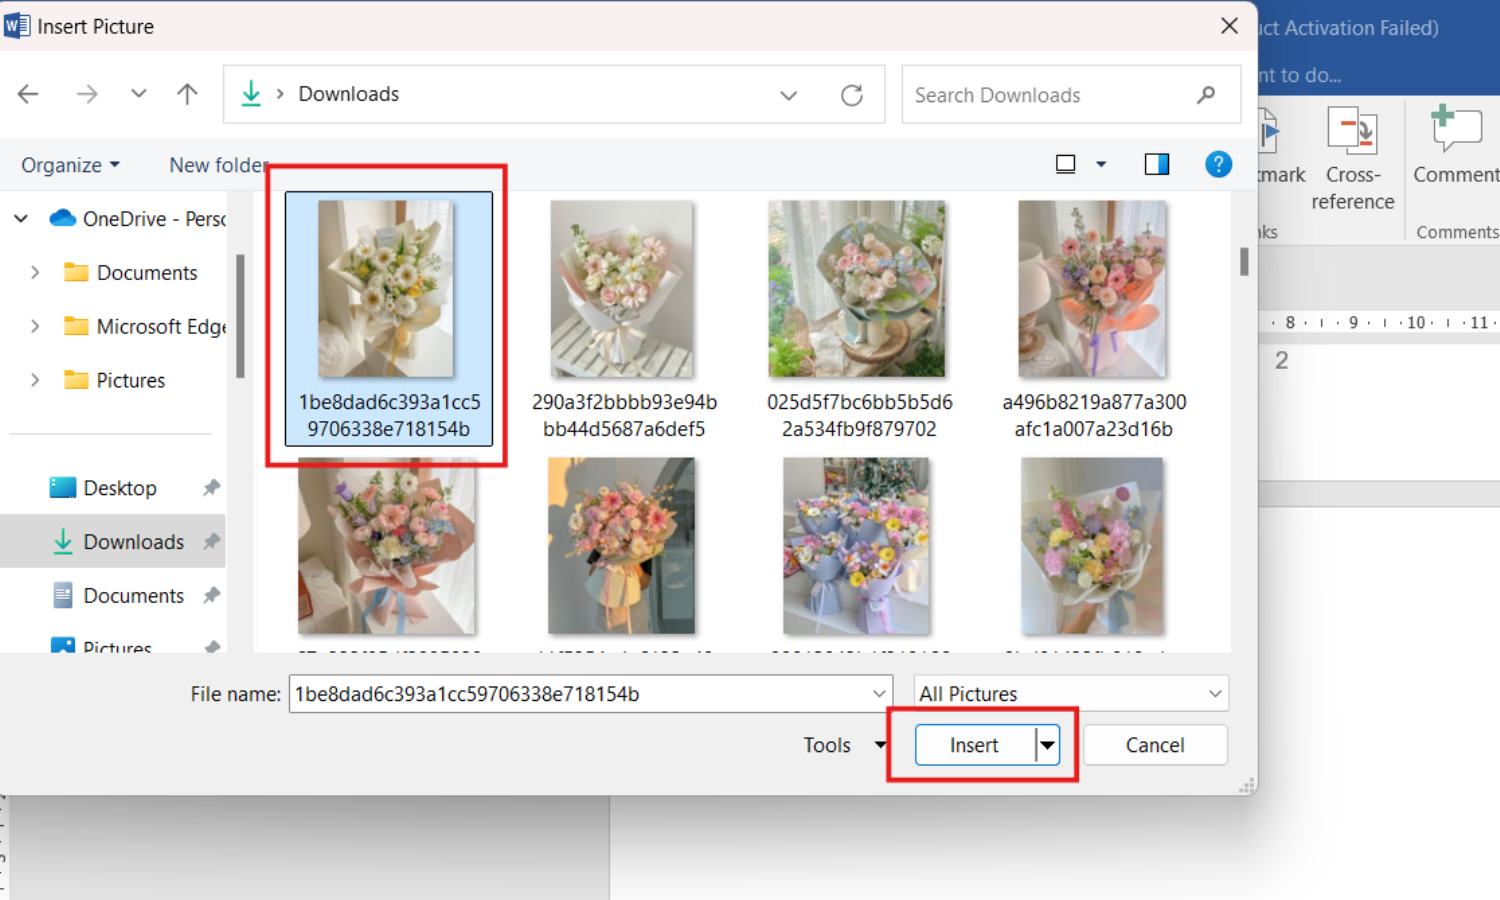
Task: Change view layout icon
Action: pos(1066,164)
